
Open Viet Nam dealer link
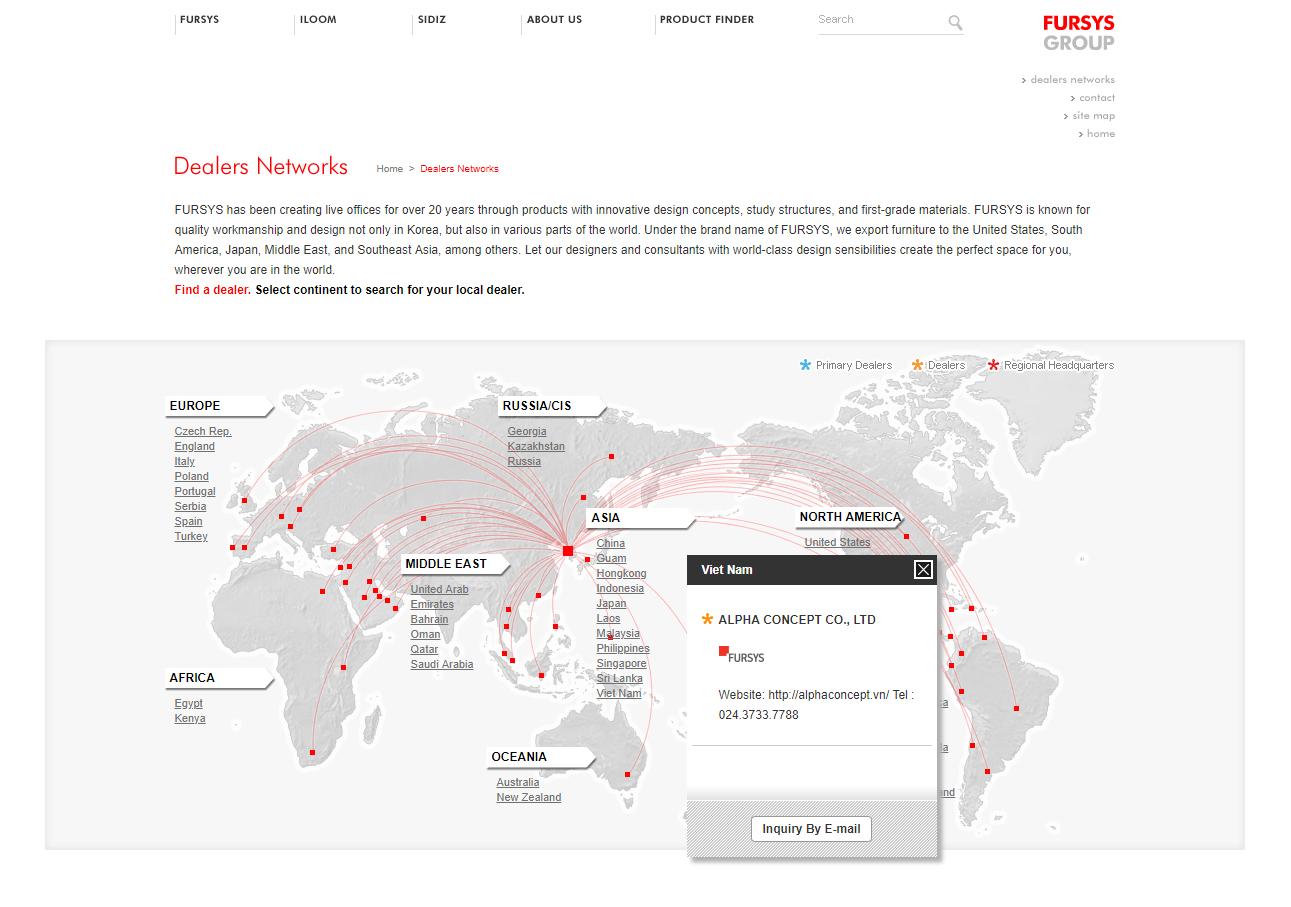(x=619, y=694)
